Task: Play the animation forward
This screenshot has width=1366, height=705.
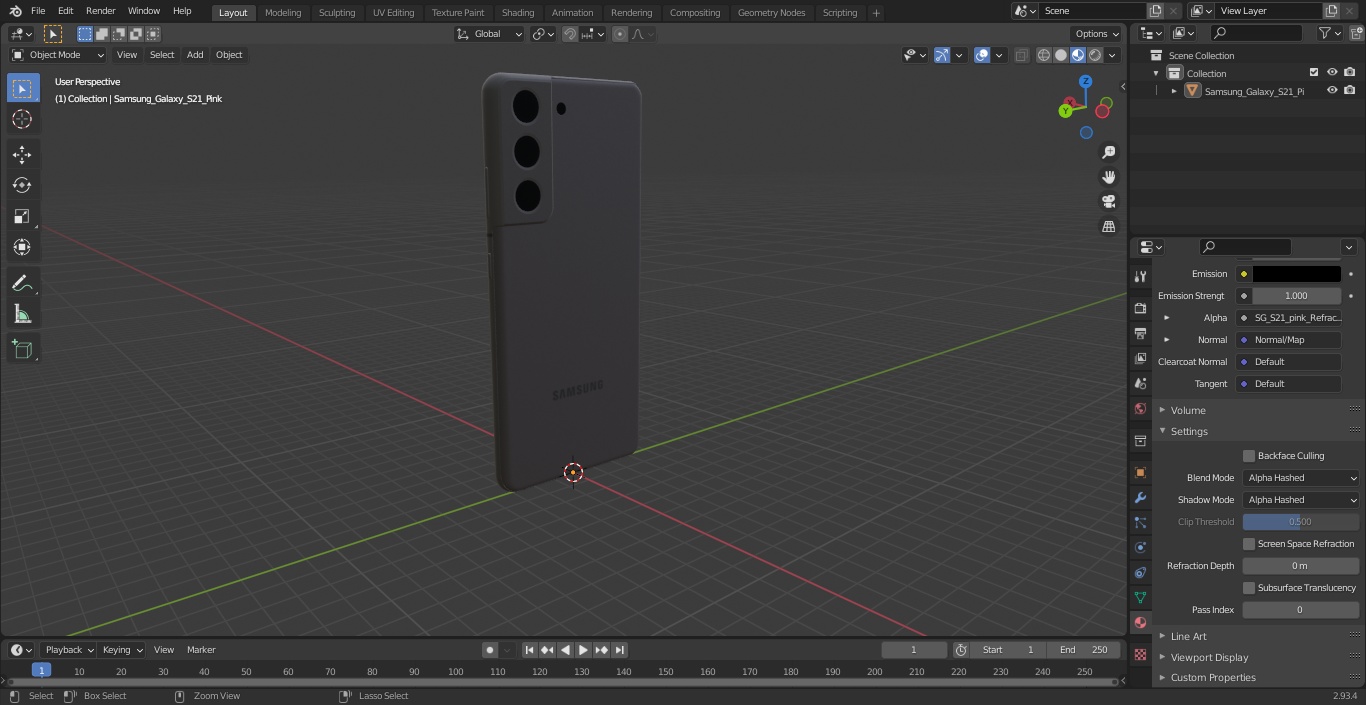Action: pyautogui.click(x=583, y=650)
